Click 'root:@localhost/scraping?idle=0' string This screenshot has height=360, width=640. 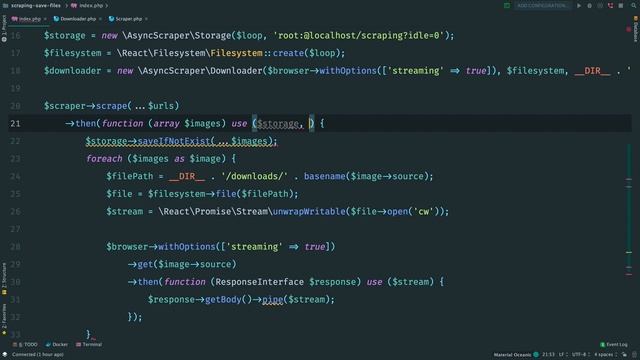[x=359, y=36]
